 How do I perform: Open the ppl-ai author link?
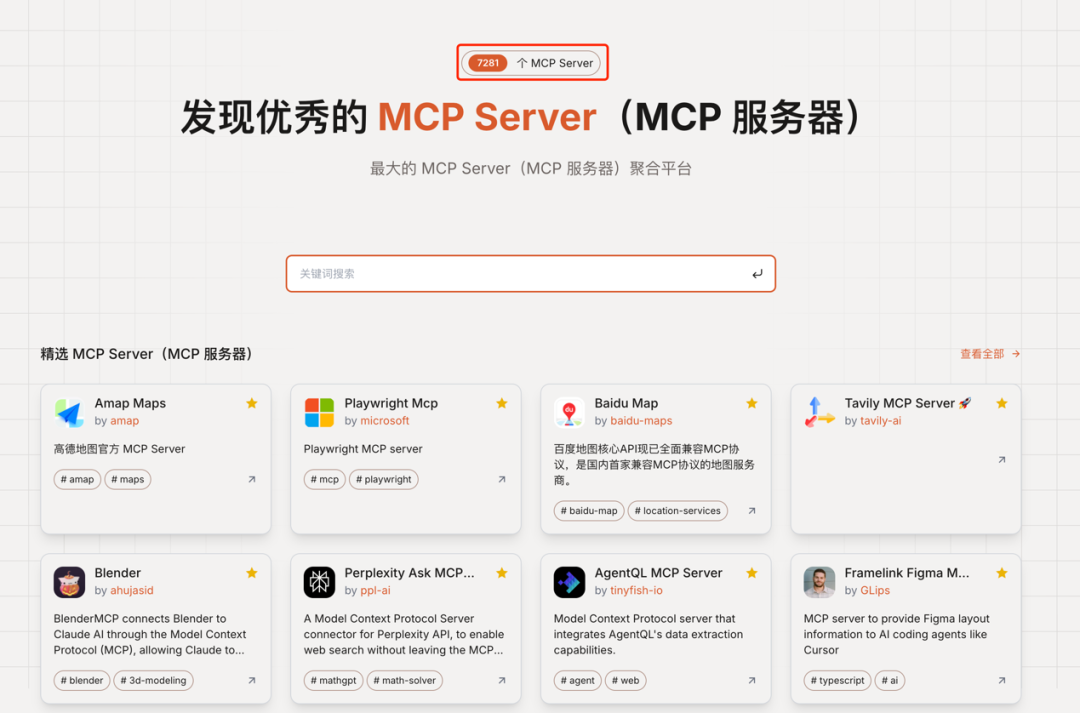375,590
